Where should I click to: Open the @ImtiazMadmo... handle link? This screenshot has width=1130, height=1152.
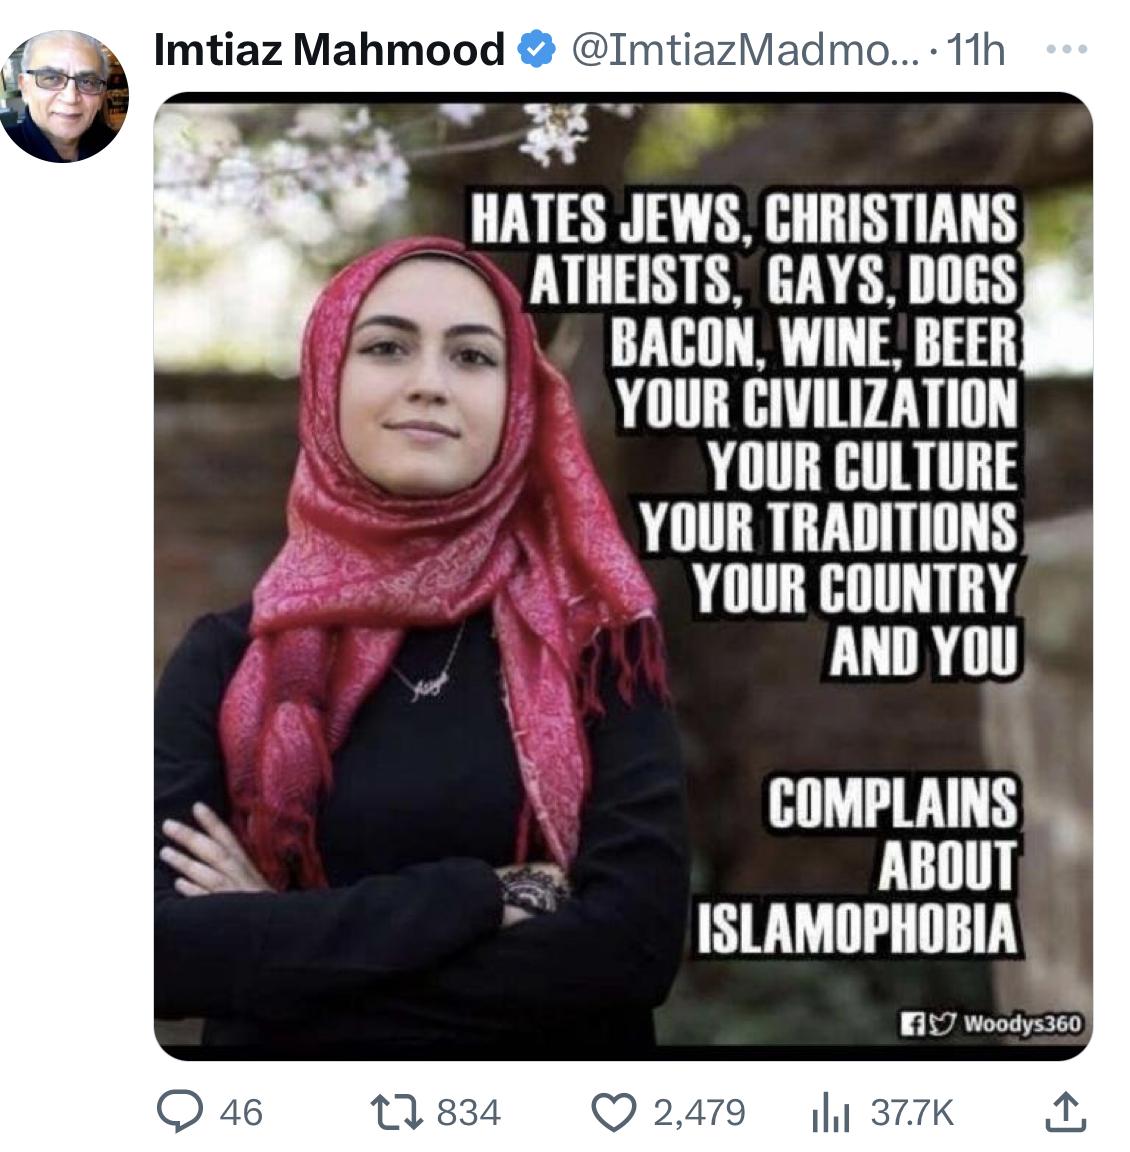(745, 50)
